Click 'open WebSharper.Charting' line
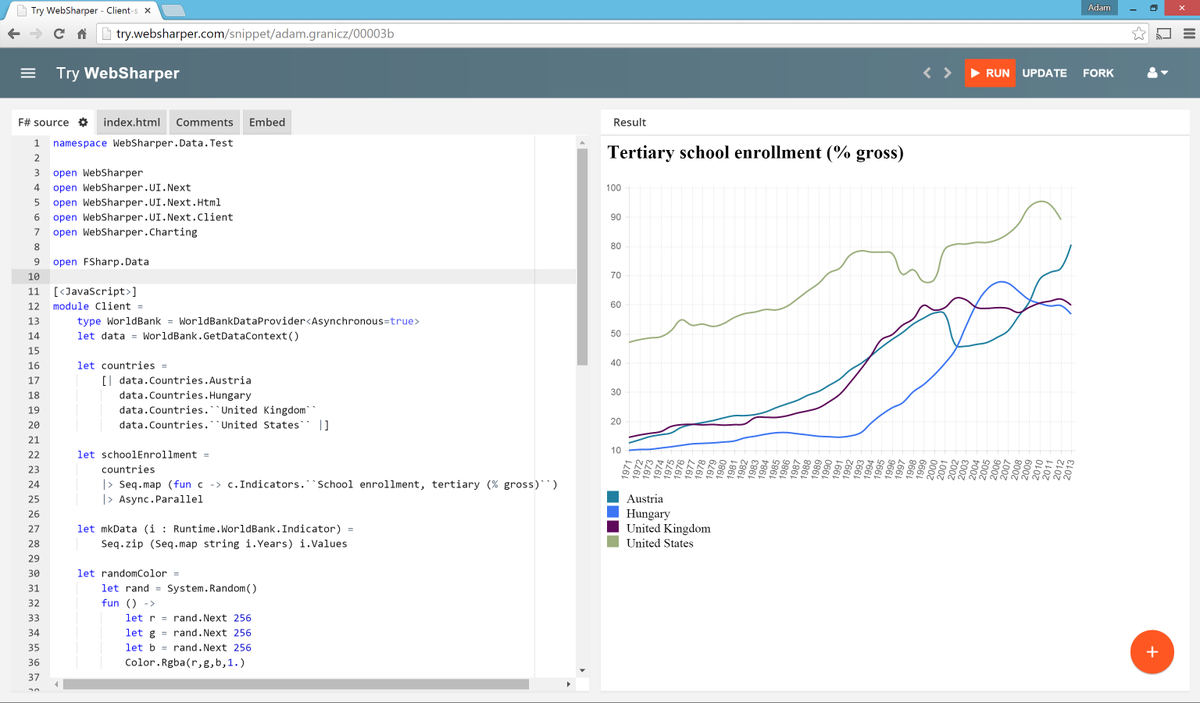The image size is (1200, 703). [x=125, y=232]
